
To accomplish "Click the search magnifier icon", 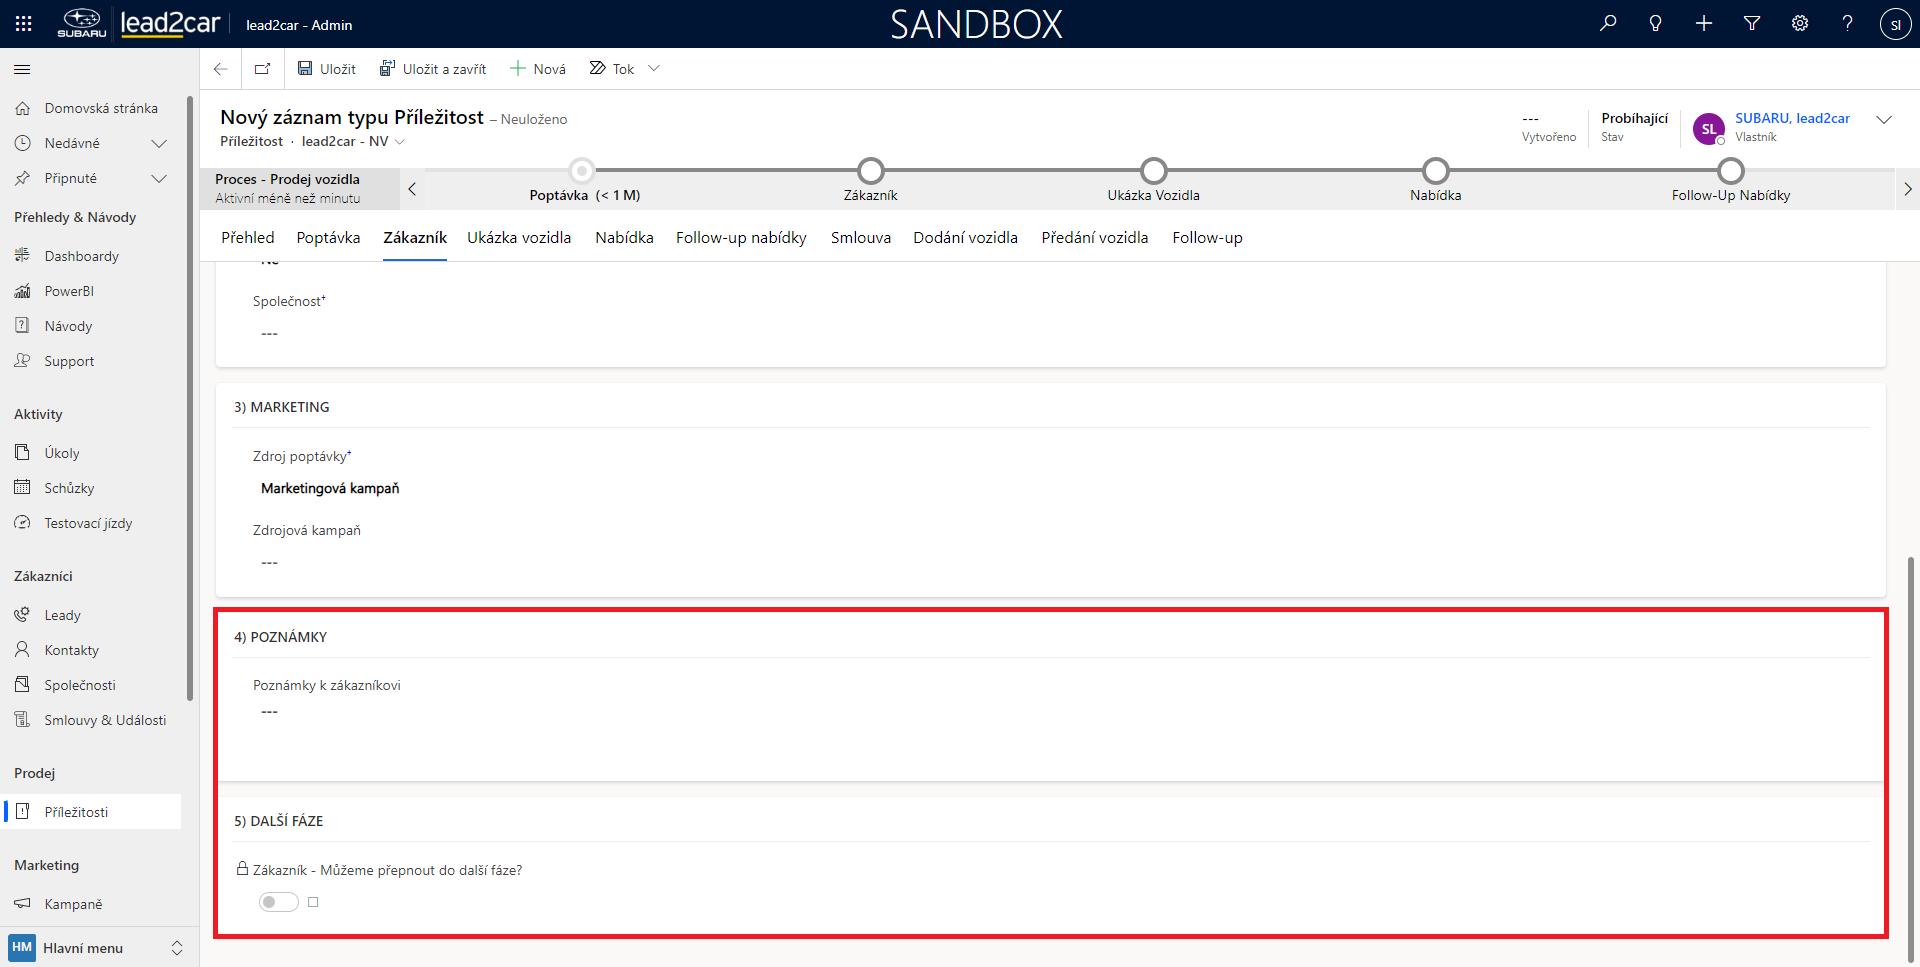I will (1608, 24).
